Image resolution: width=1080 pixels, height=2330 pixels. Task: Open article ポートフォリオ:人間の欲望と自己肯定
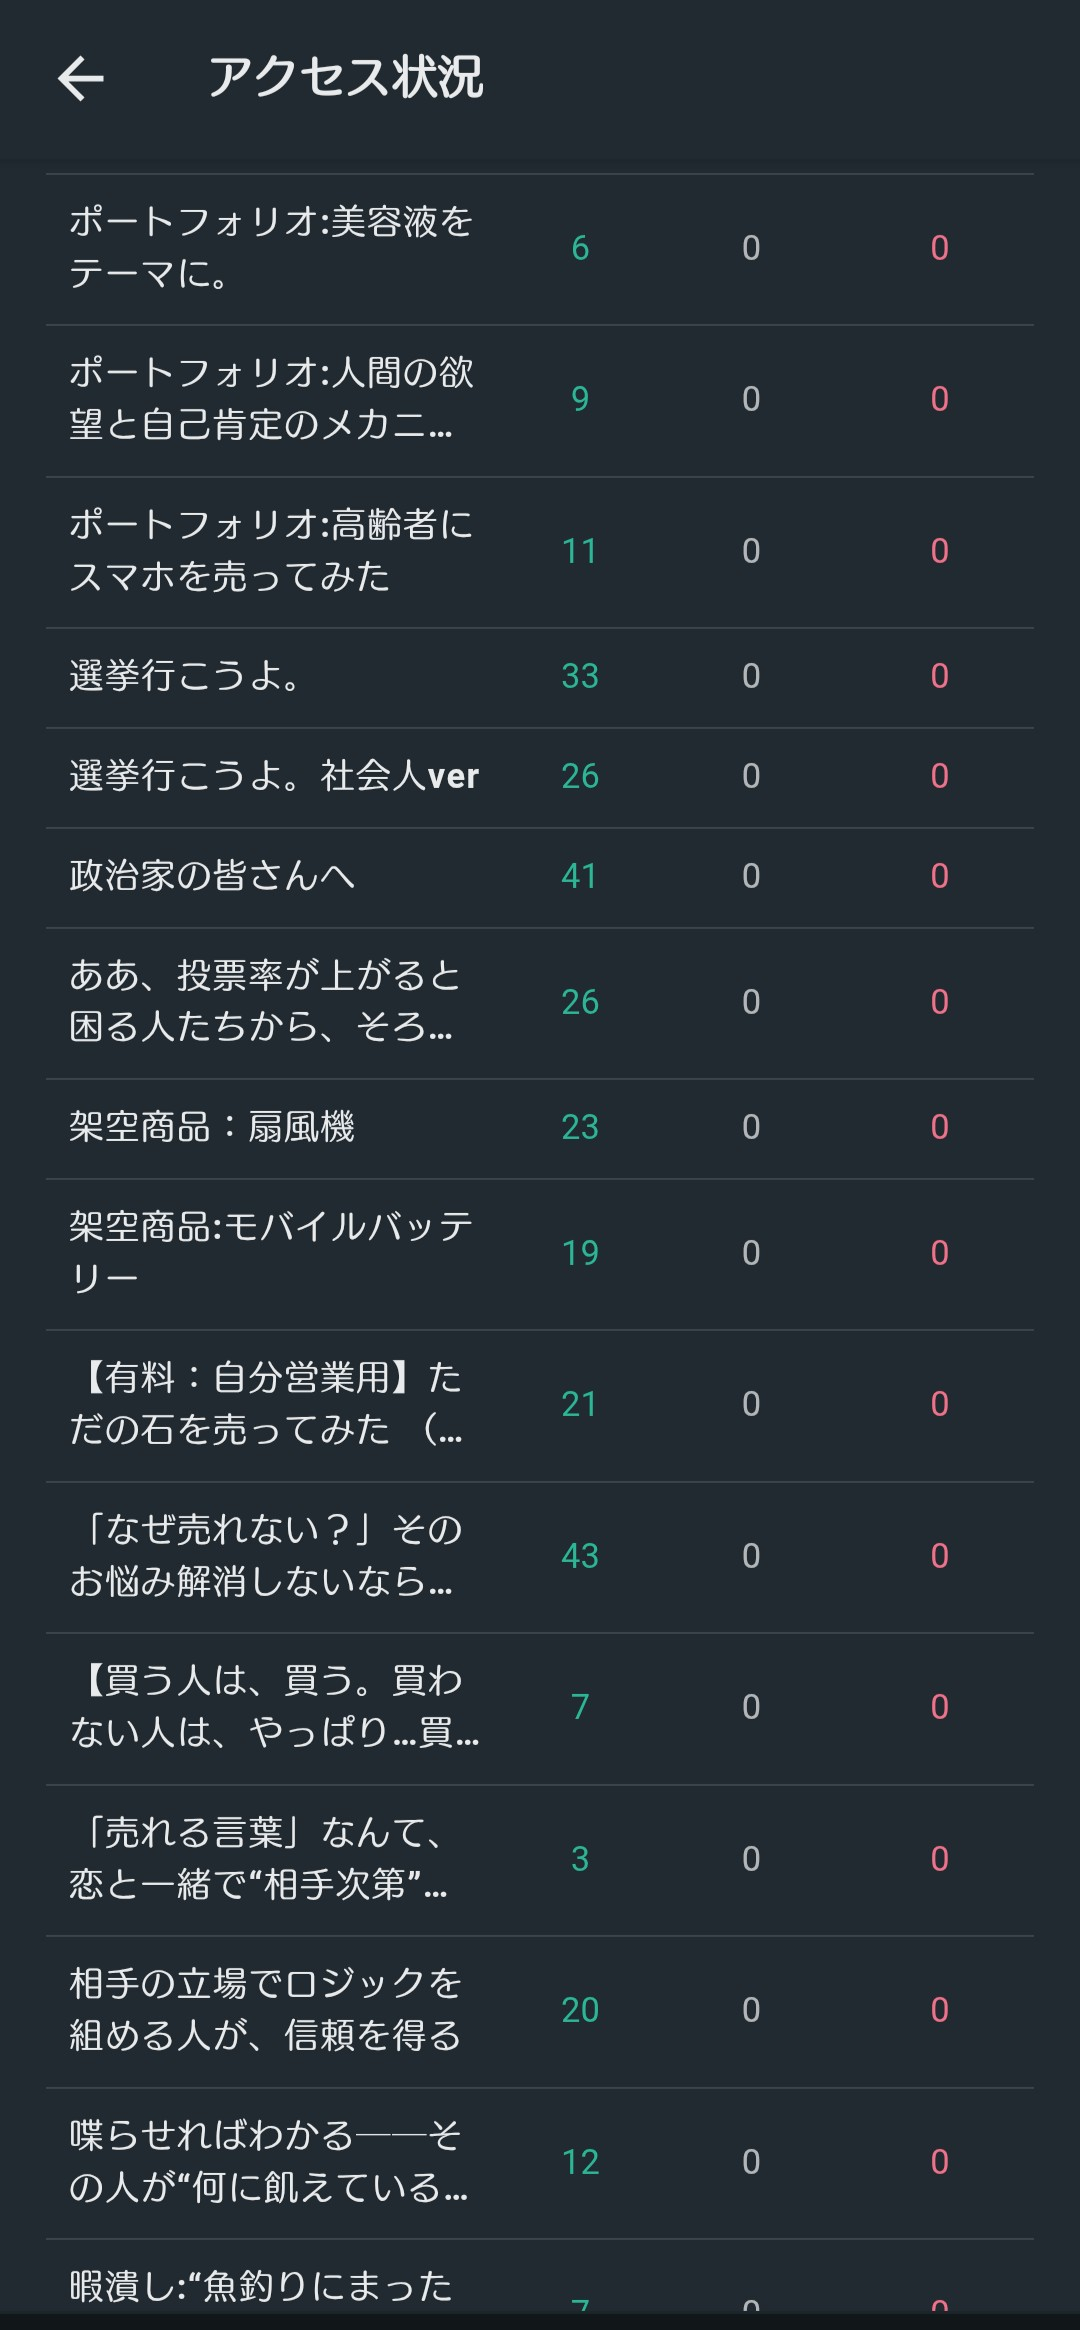point(270,399)
